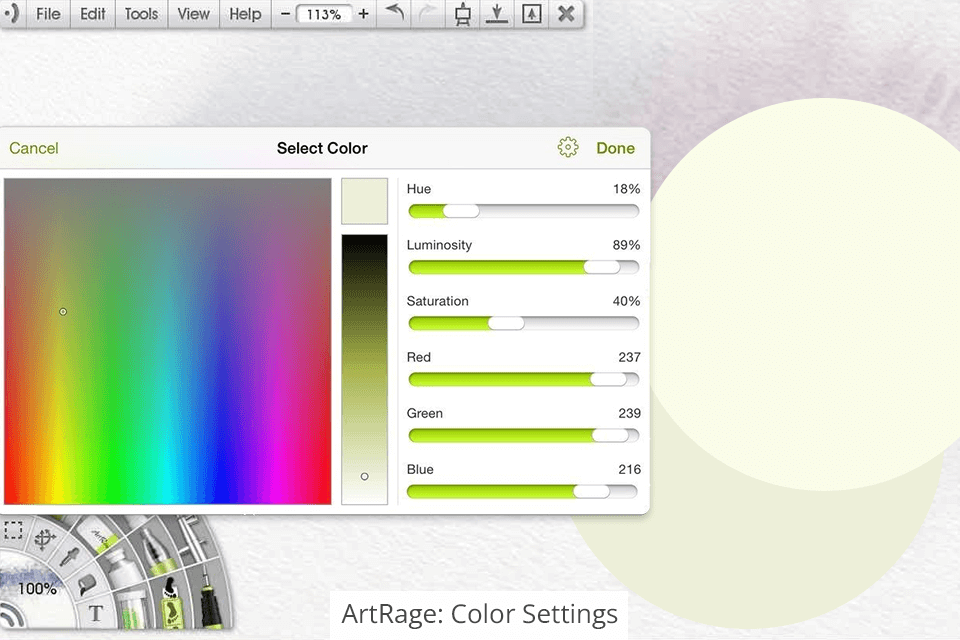Zoom out with the minus button

[285, 13]
